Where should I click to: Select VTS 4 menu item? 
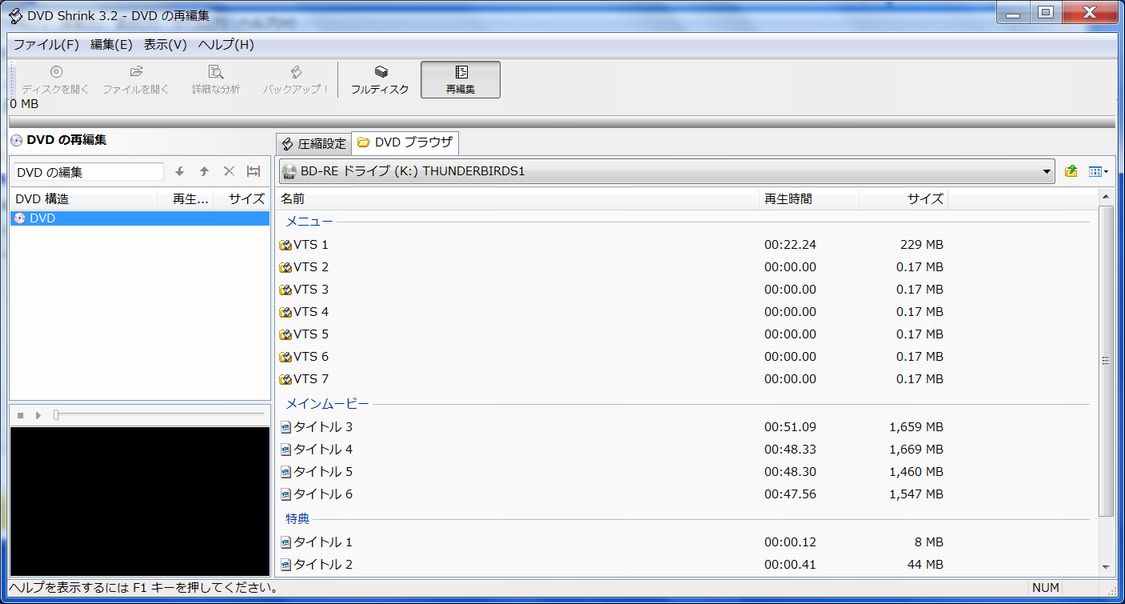[x=303, y=312]
